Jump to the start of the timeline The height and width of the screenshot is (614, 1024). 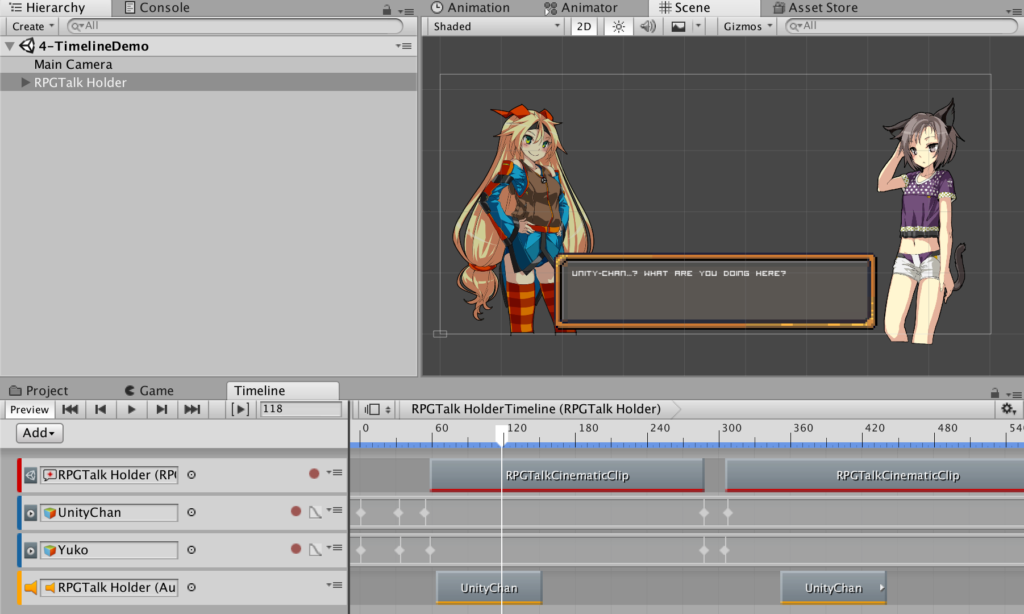(x=70, y=410)
